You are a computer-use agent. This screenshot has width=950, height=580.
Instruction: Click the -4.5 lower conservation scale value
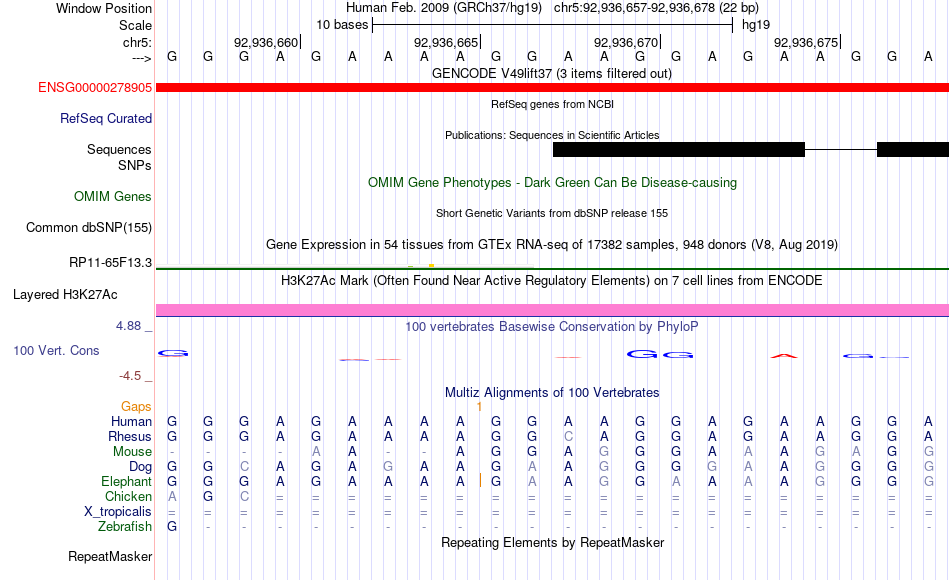130,376
